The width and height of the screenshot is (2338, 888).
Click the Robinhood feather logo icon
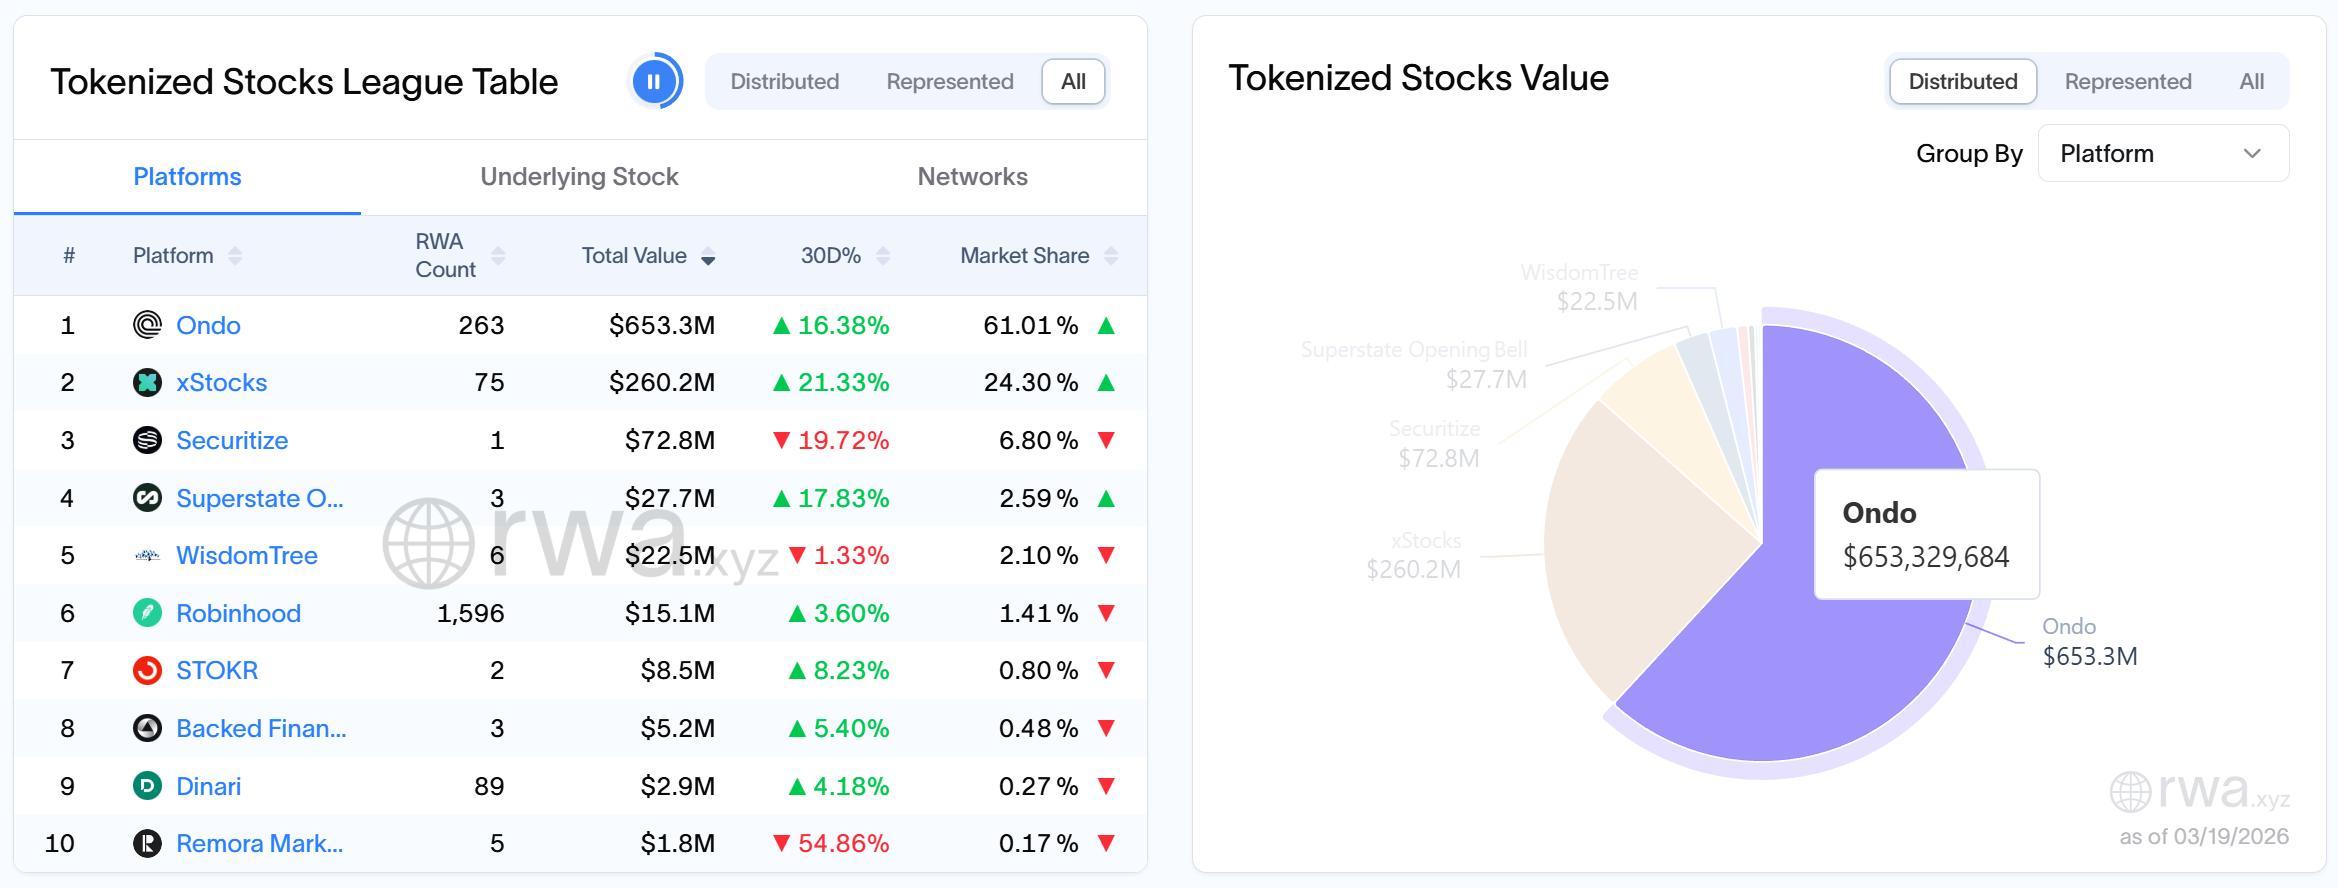[147, 613]
